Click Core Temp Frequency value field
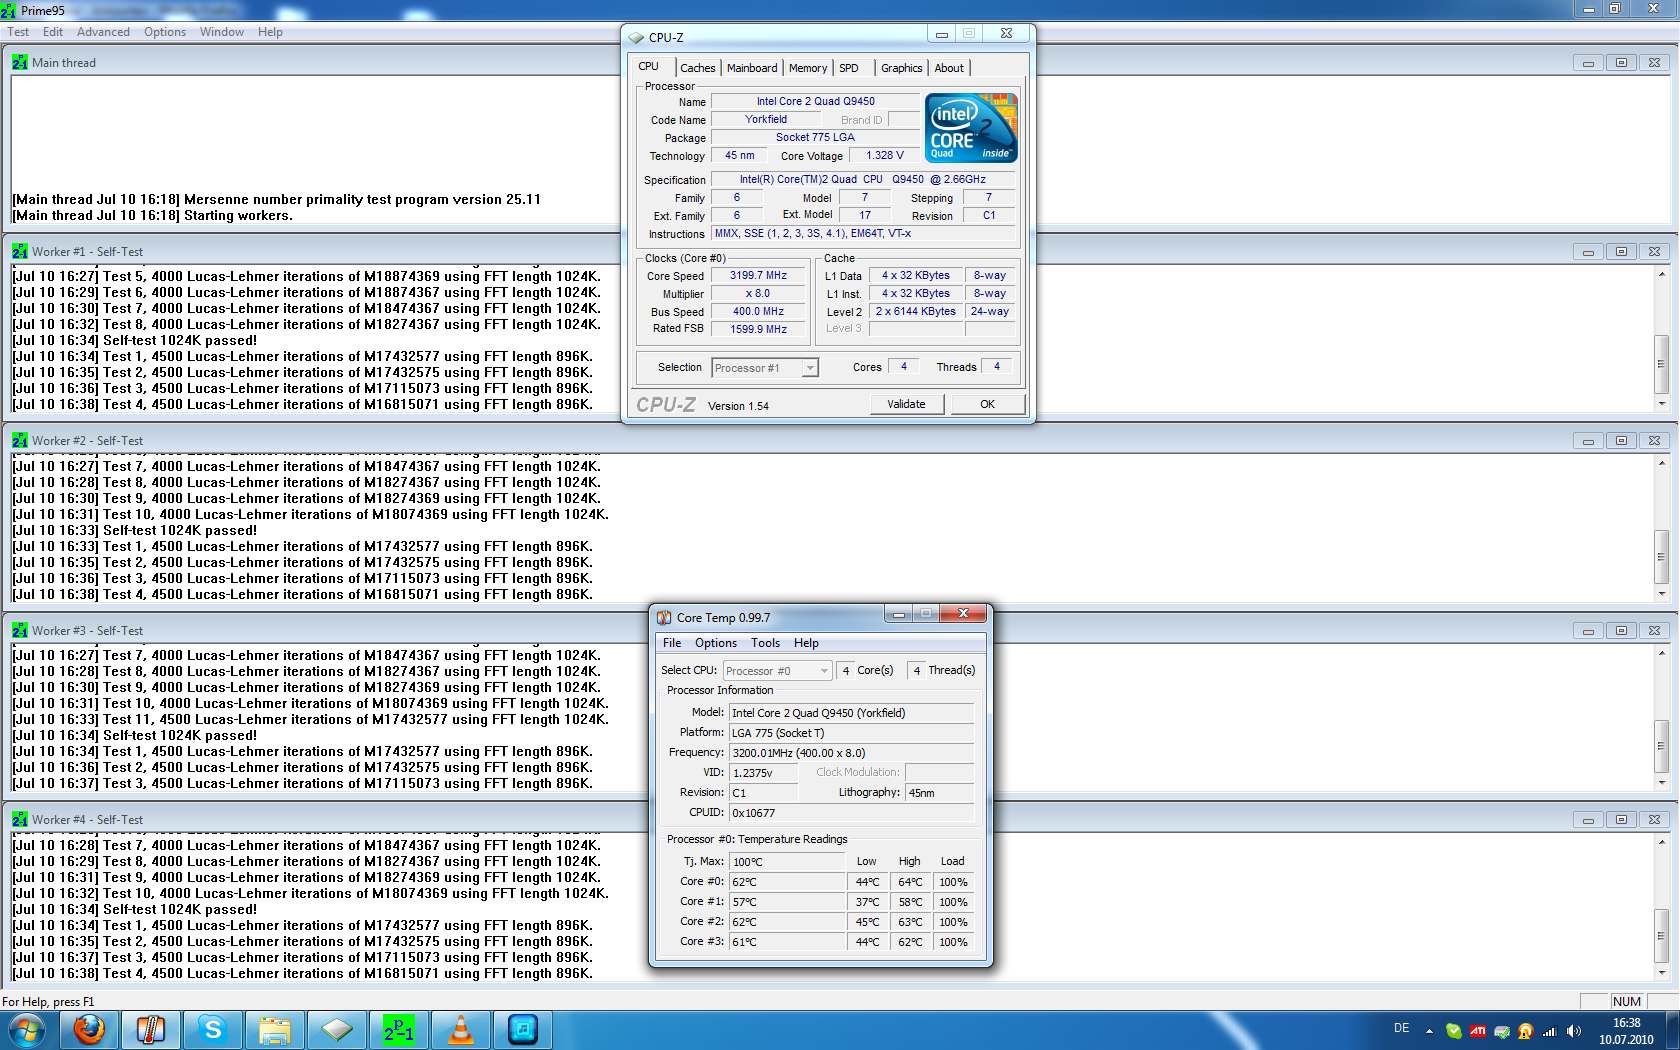Image resolution: width=1680 pixels, height=1050 pixels. pos(851,753)
